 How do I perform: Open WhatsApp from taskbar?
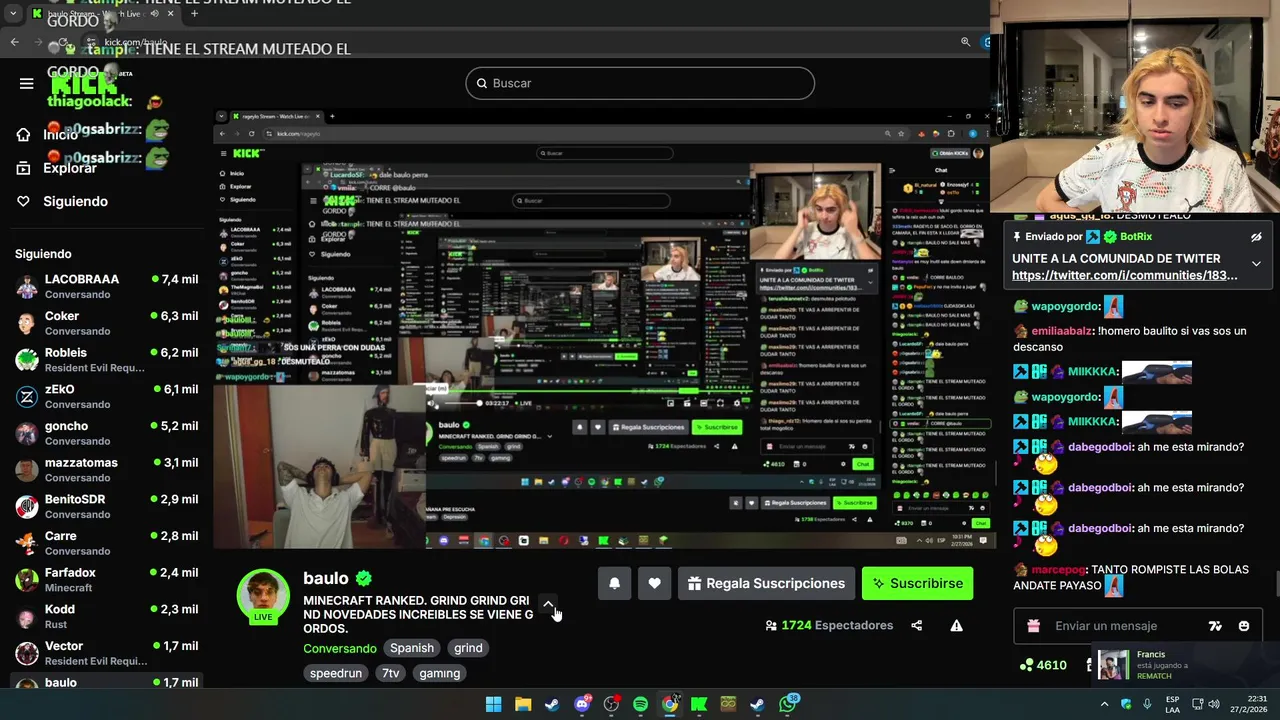[788, 704]
